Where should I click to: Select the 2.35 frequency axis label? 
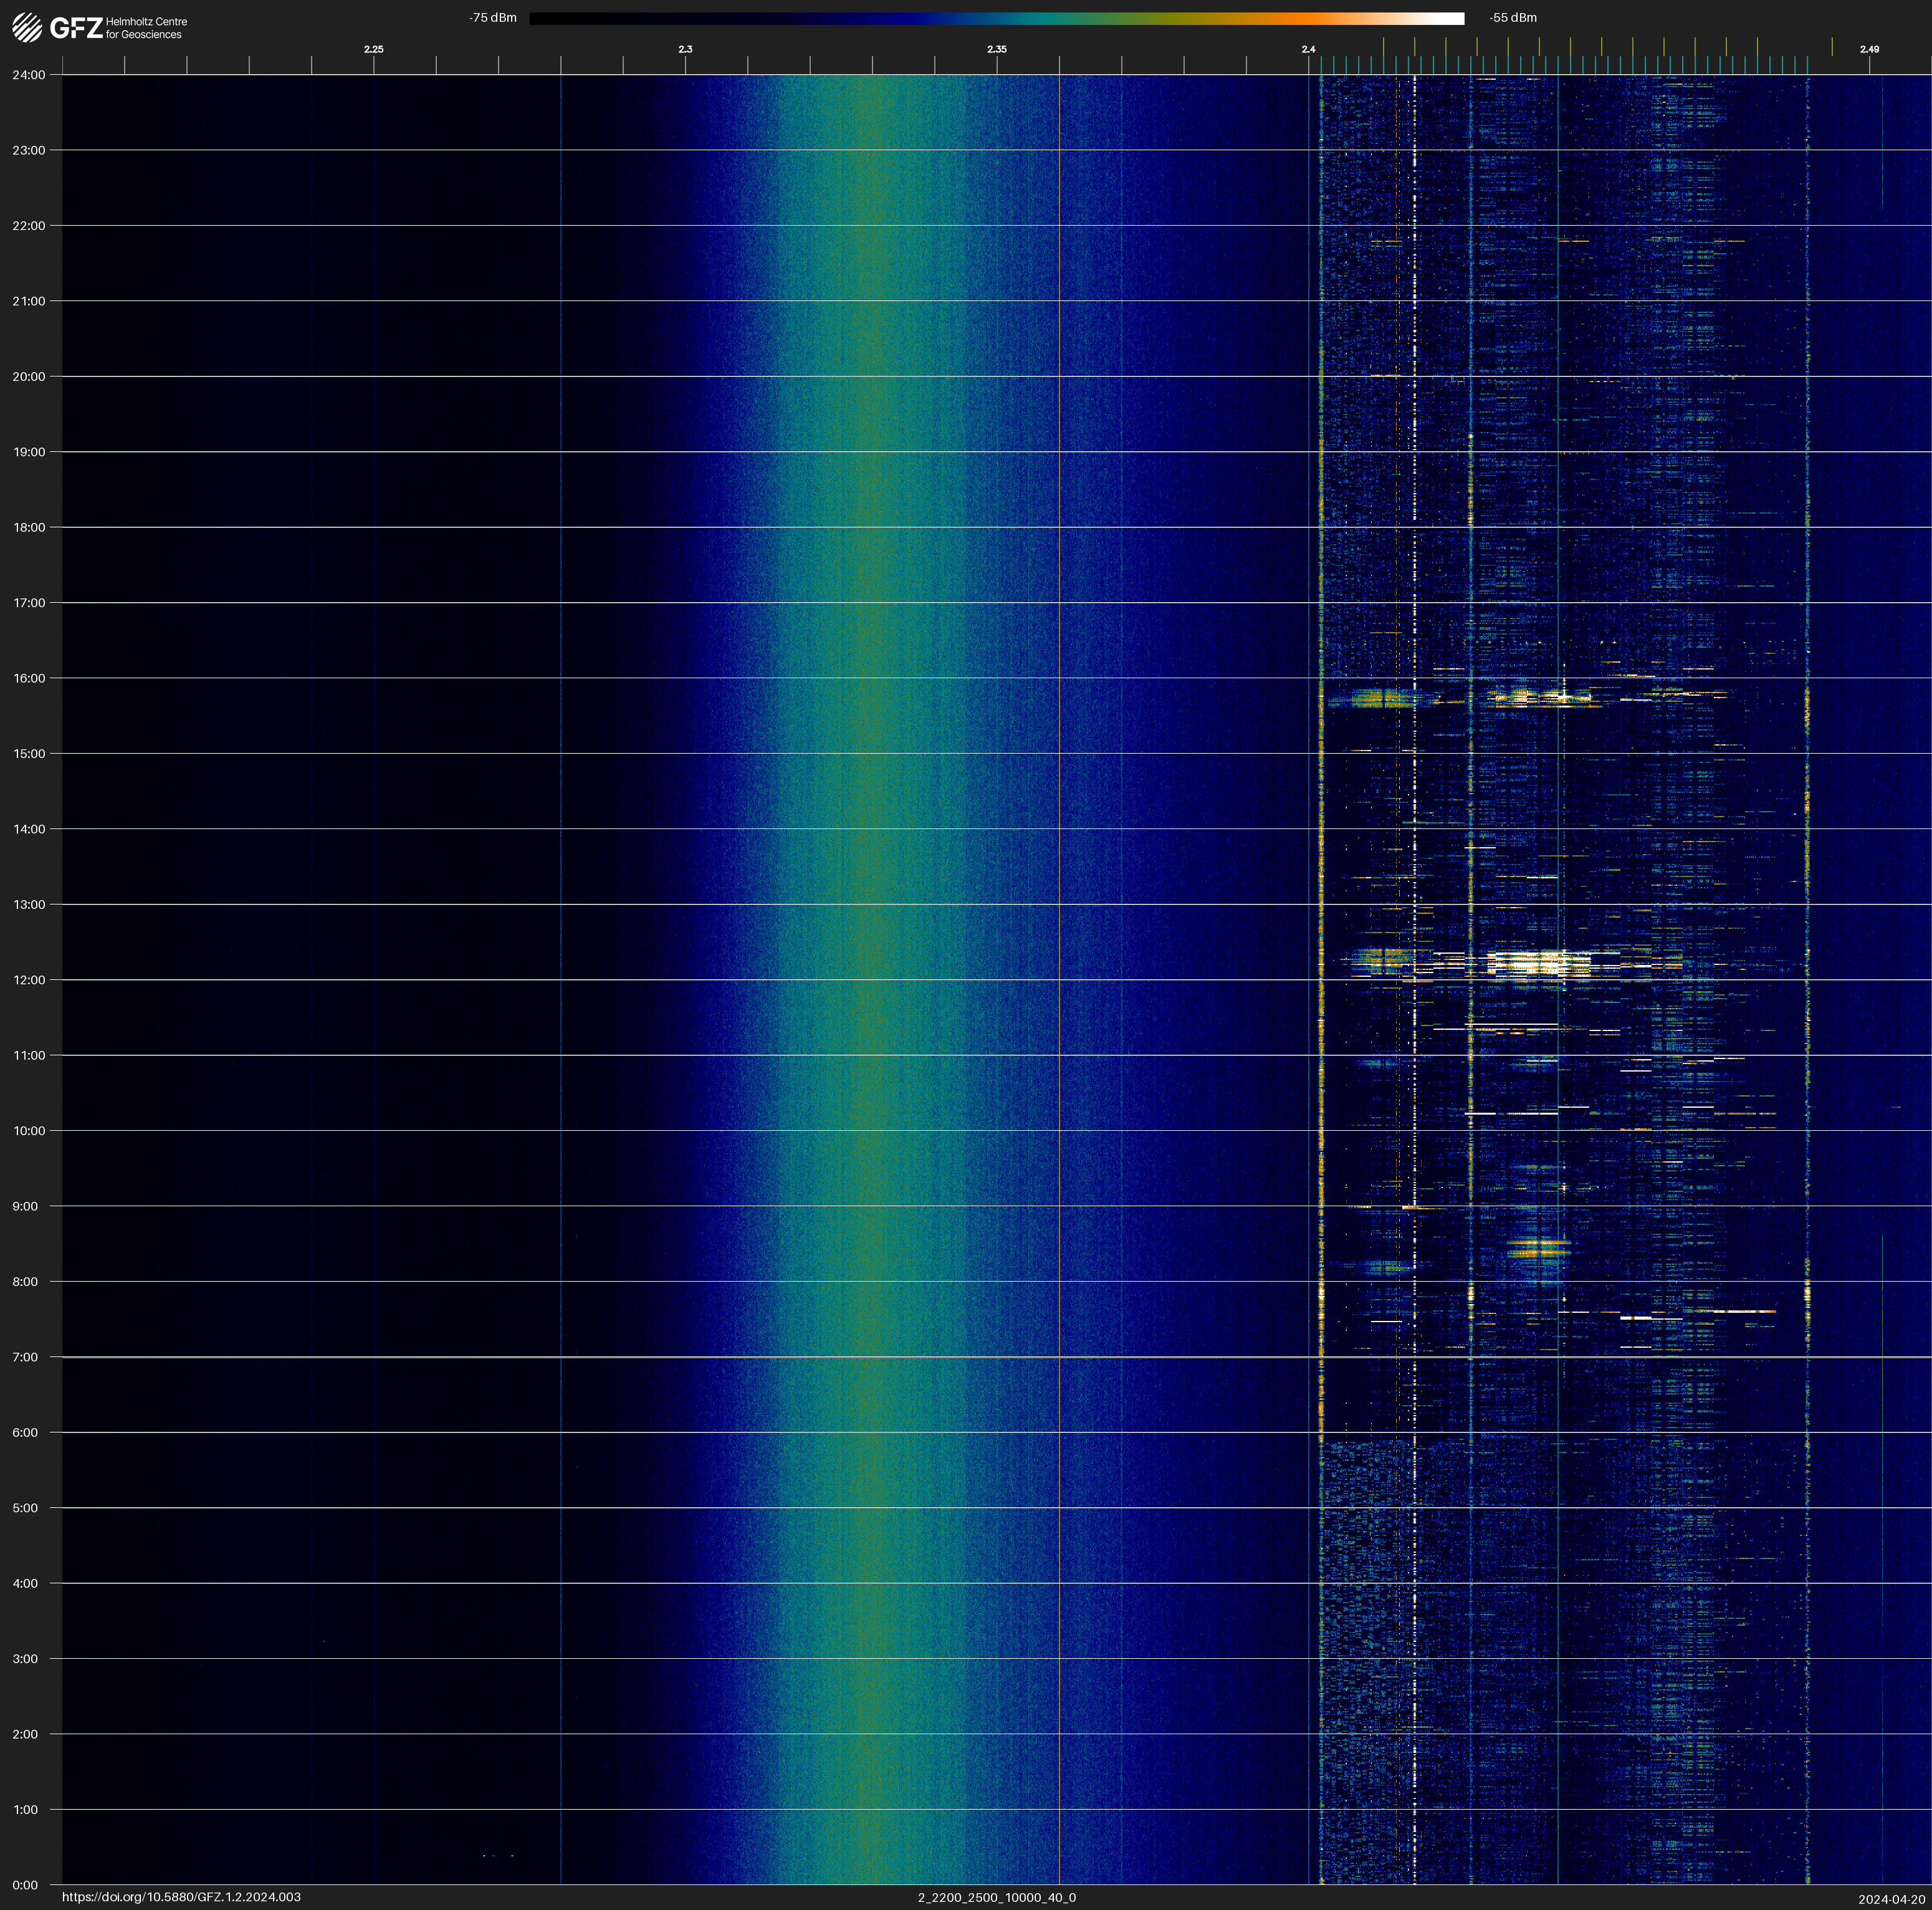coord(996,49)
